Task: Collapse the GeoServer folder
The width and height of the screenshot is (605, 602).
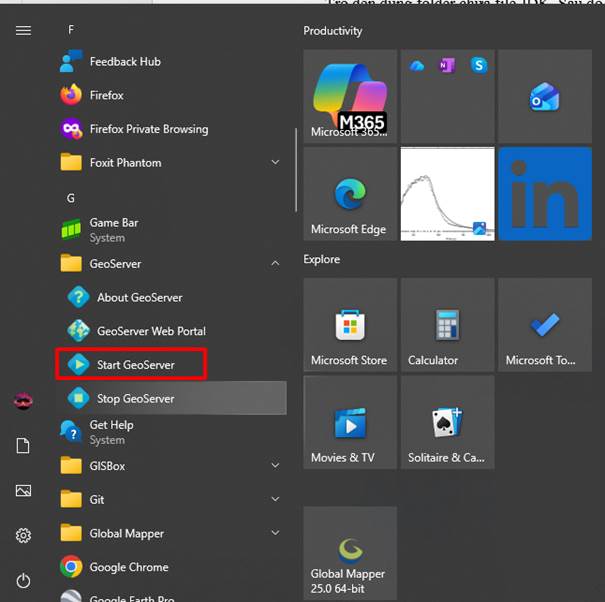Action: click(x=275, y=264)
